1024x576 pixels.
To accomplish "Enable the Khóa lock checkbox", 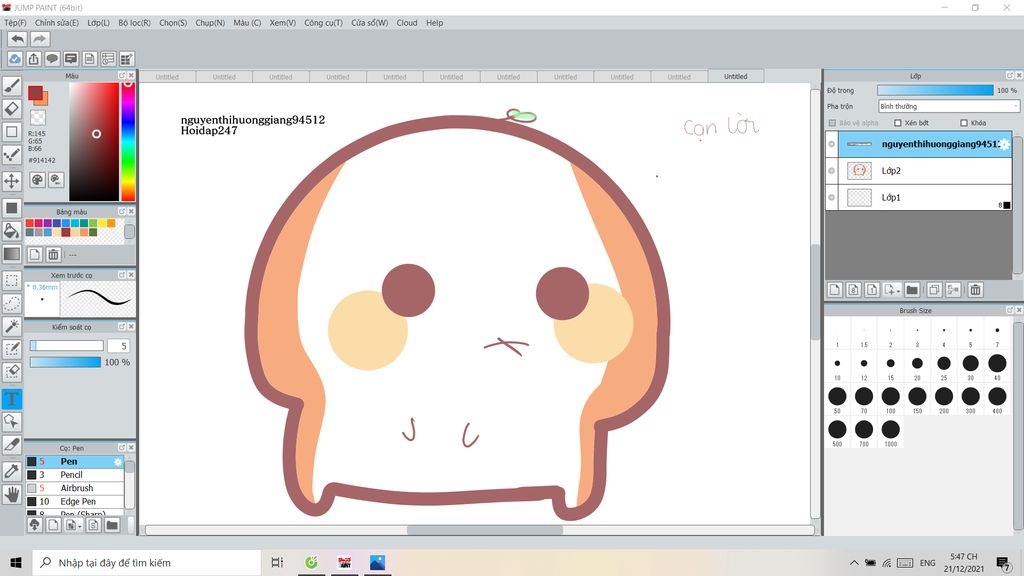I will [964, 123].
